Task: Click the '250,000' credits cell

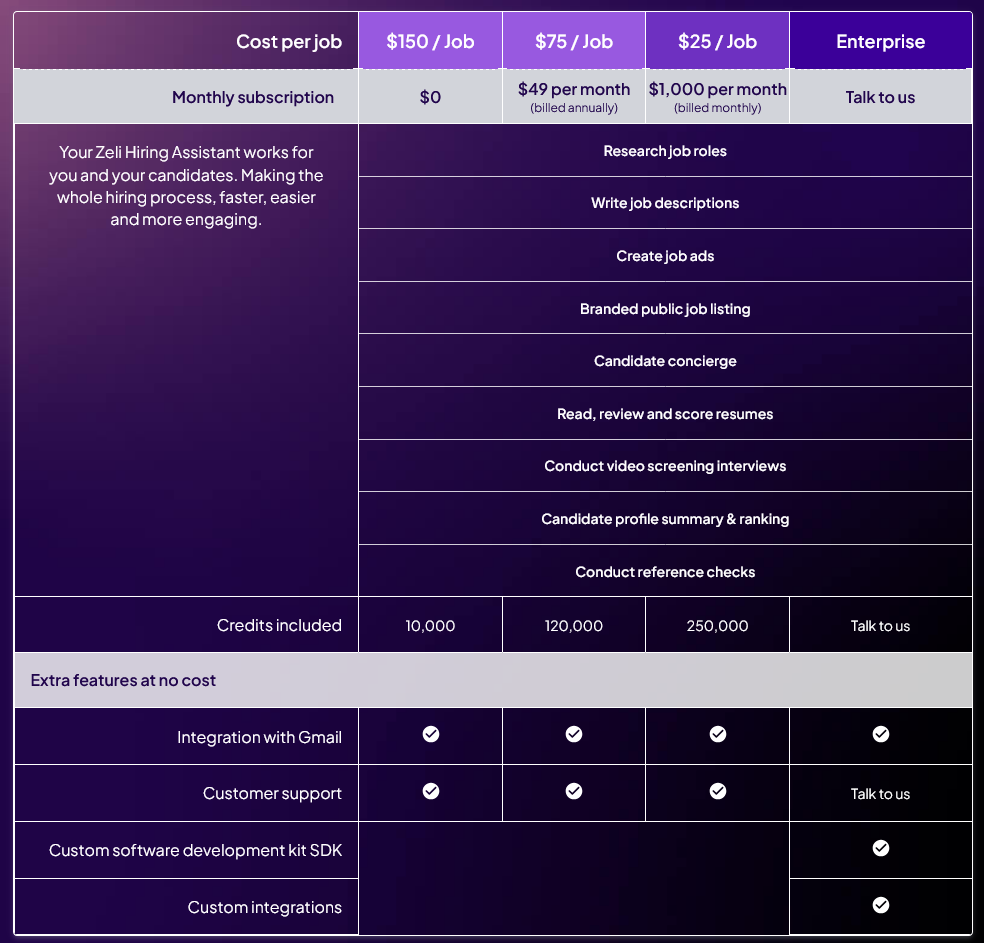Action: (x=717, y=625)
